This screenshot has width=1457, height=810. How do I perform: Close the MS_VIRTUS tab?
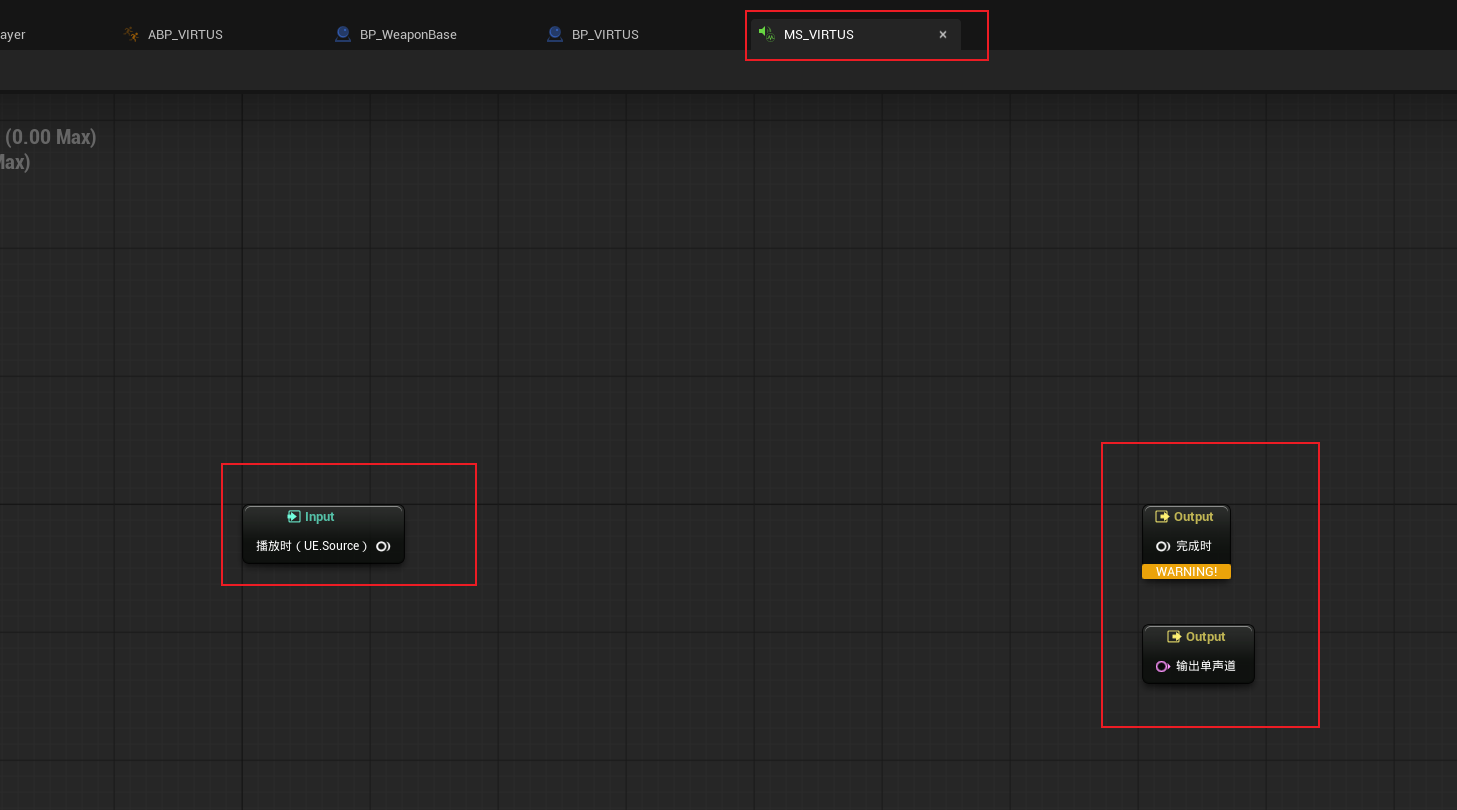point(942,34)
